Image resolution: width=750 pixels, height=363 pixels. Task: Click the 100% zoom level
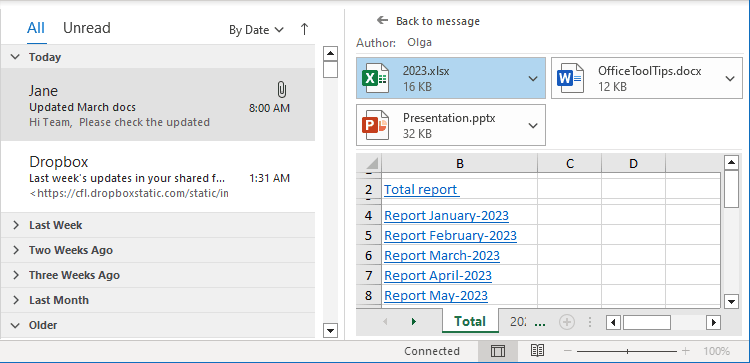click(716, 351)
